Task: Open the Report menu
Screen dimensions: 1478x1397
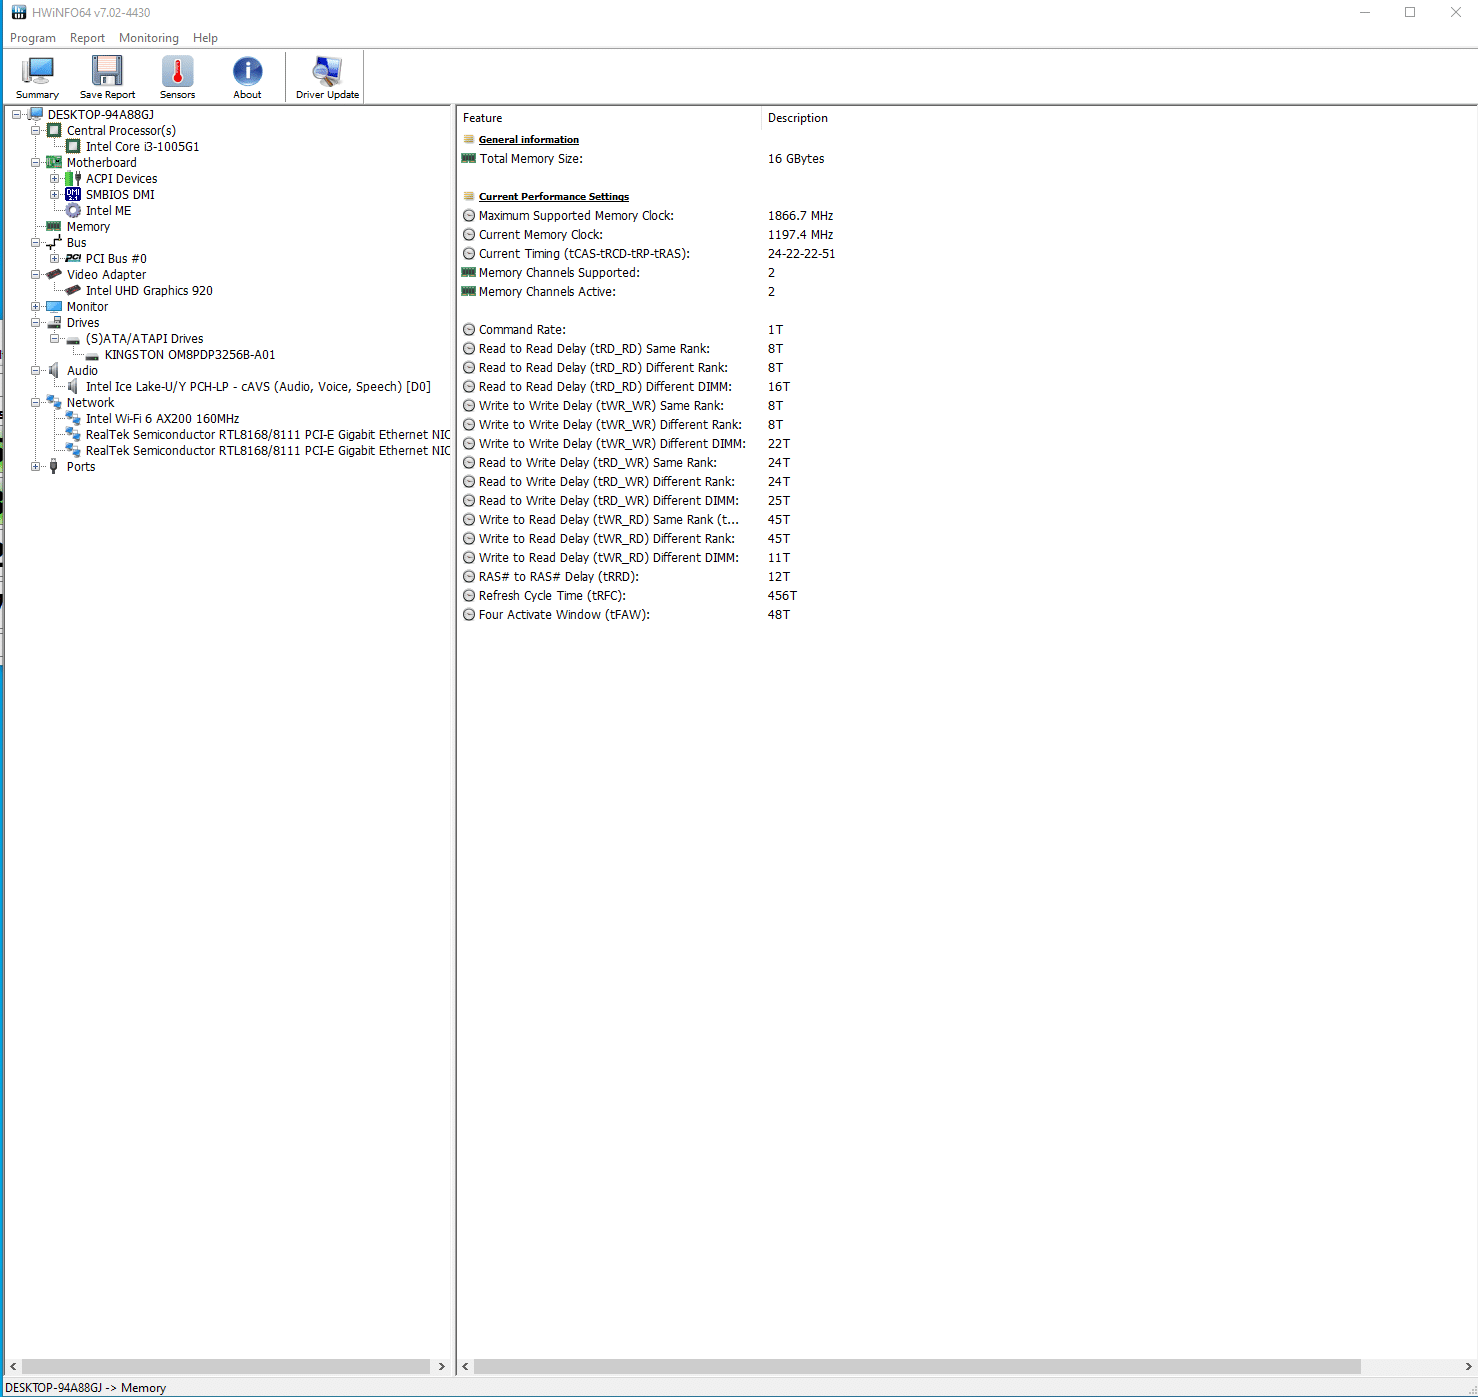Action: pyautogui.click(x=87, y=38)
